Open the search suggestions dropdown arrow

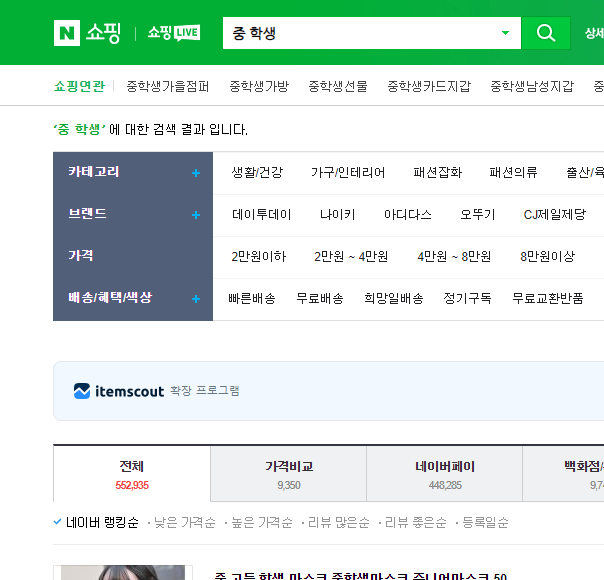[505, 33]
